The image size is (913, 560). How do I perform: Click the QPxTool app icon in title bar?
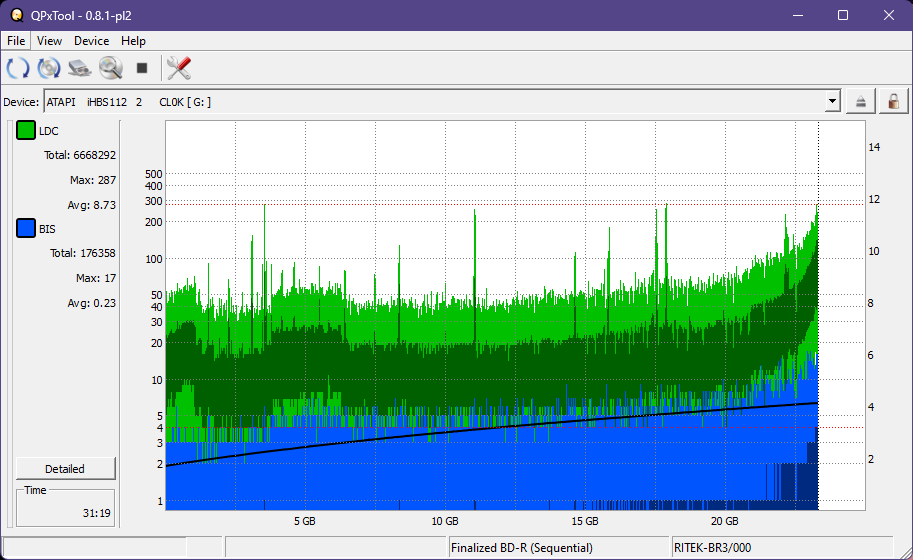coord(17,15)
